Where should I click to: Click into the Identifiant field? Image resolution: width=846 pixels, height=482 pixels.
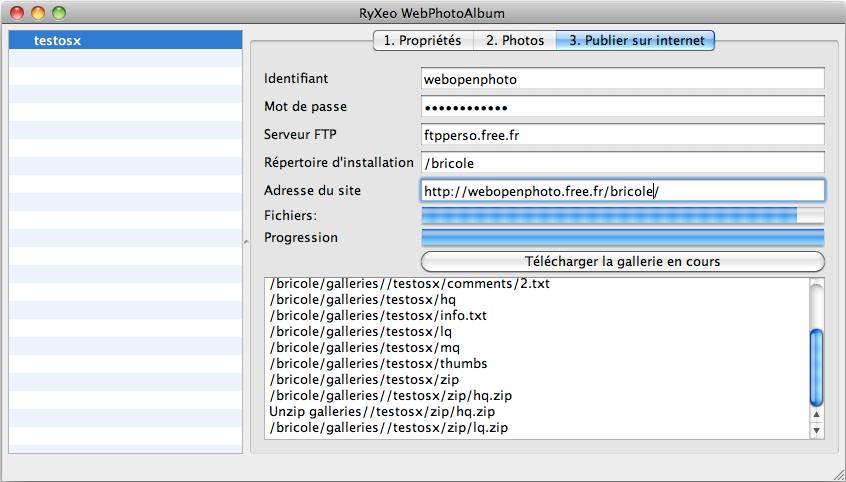point(623,79)
